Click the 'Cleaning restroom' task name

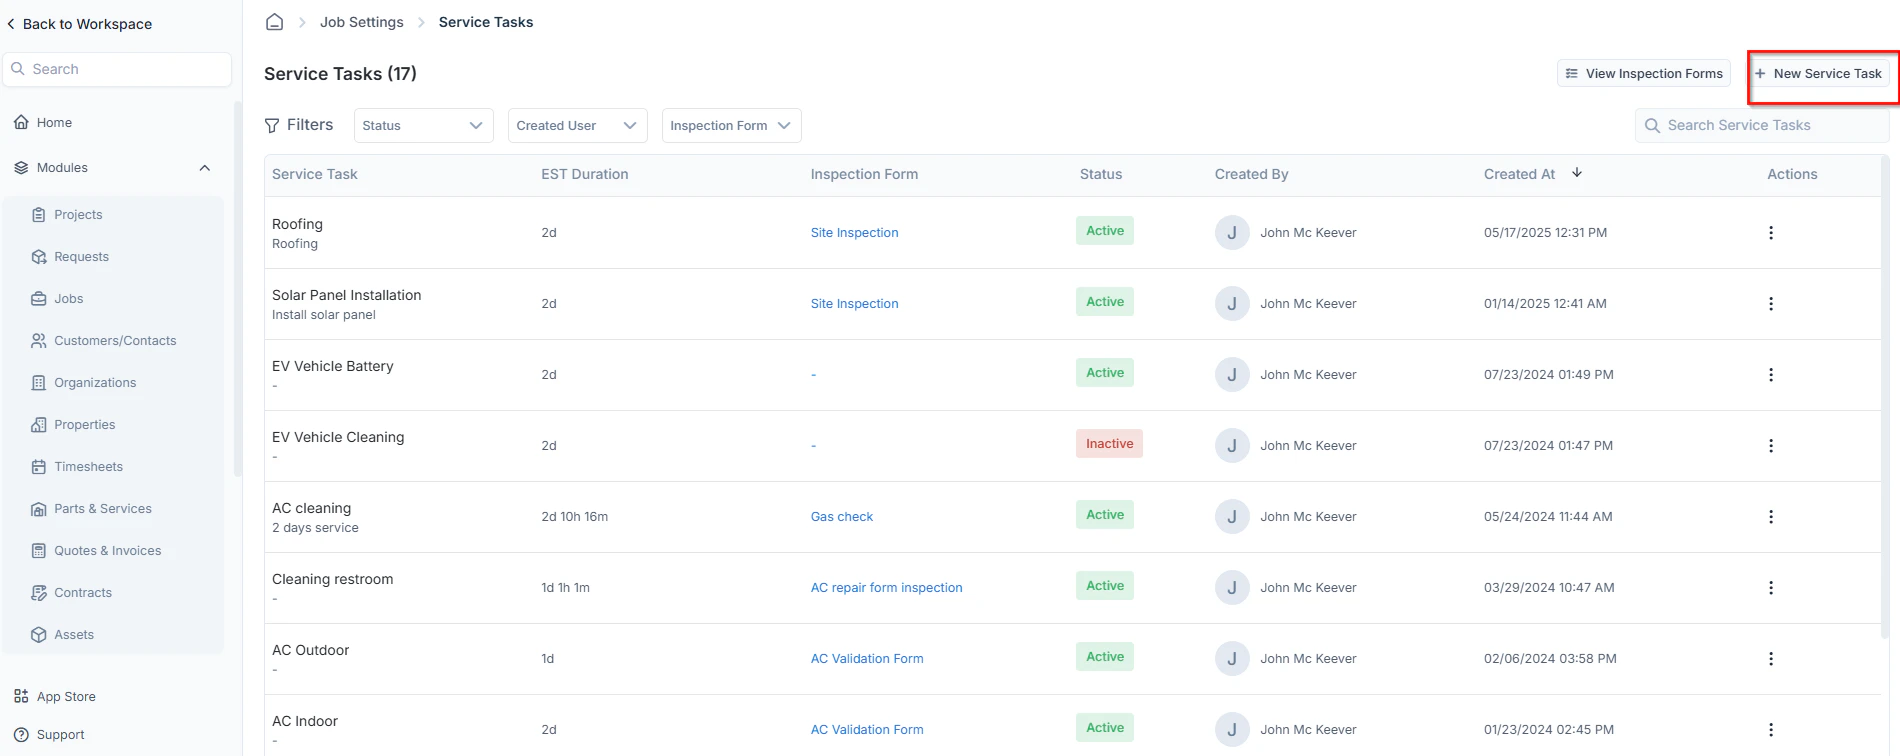coord(333,579)
